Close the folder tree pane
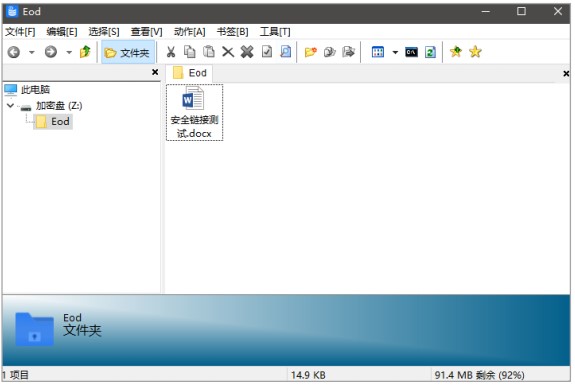The image size is (575, 385). pyautogui.click(x=155, y=72)
